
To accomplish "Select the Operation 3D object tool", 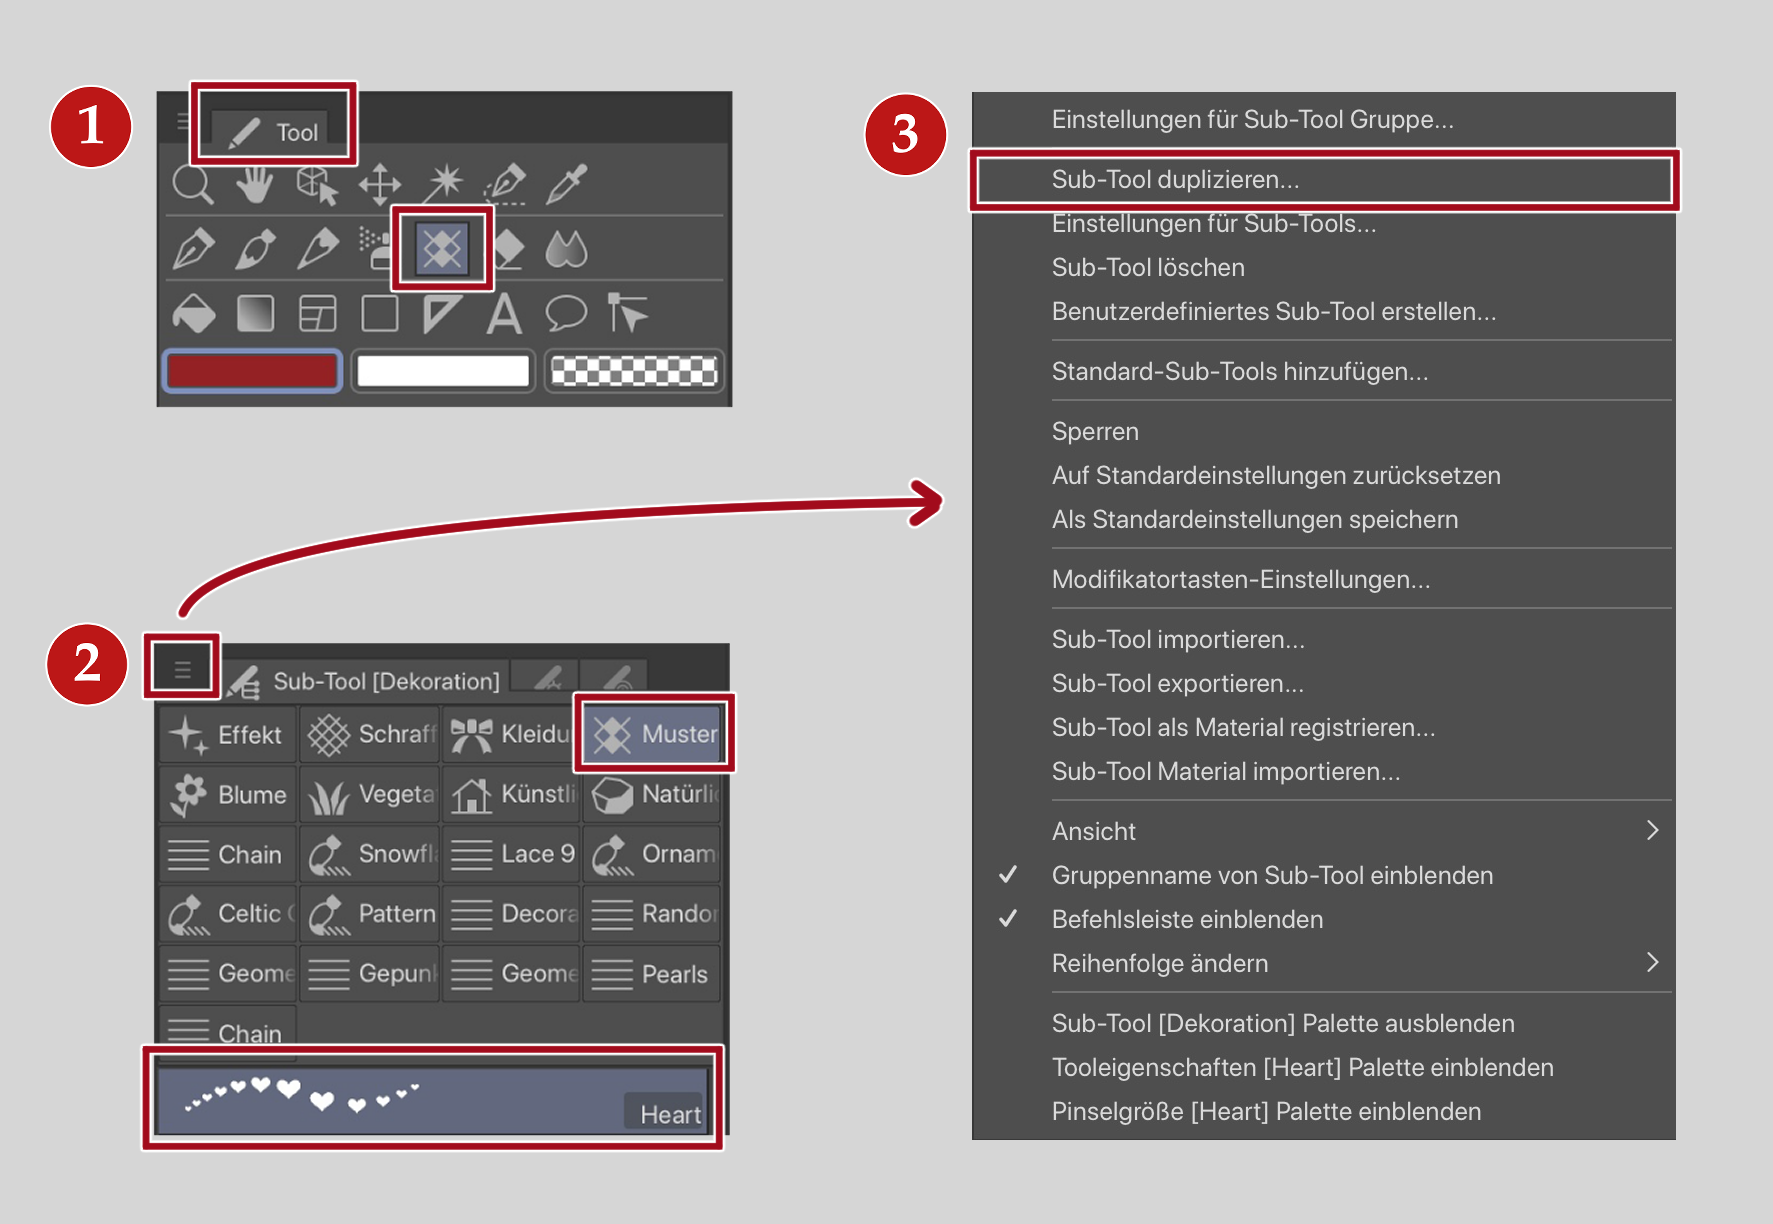I will [x=317, y=185].
